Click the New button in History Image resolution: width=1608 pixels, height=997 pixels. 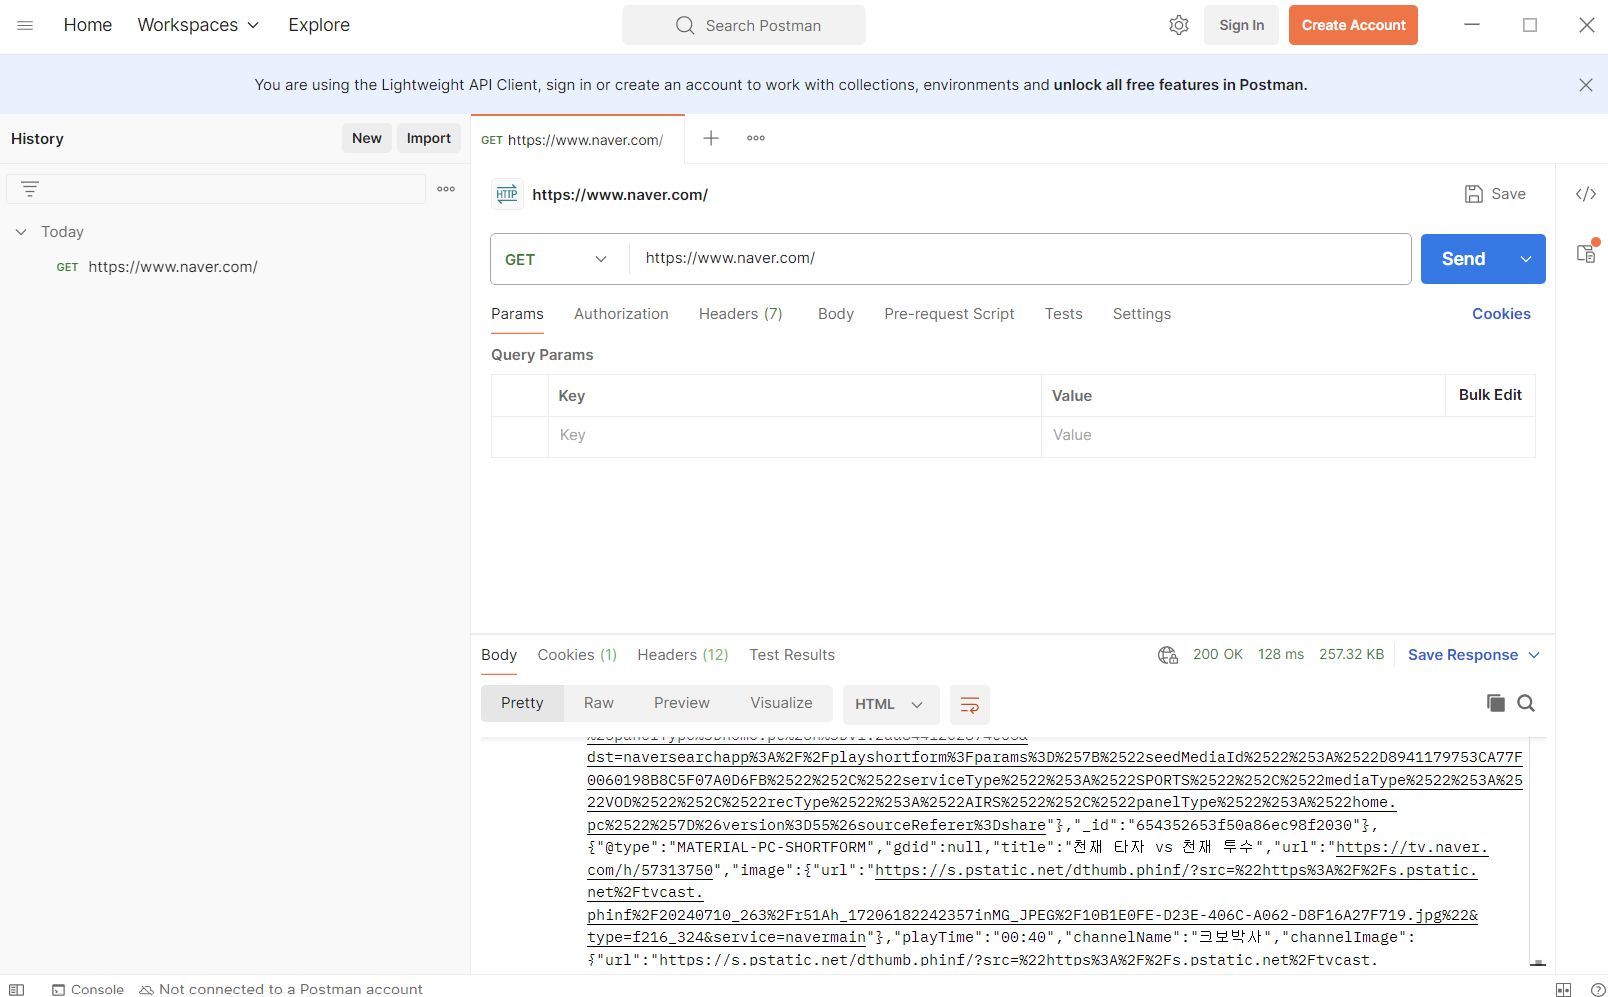tap(367, 138)
